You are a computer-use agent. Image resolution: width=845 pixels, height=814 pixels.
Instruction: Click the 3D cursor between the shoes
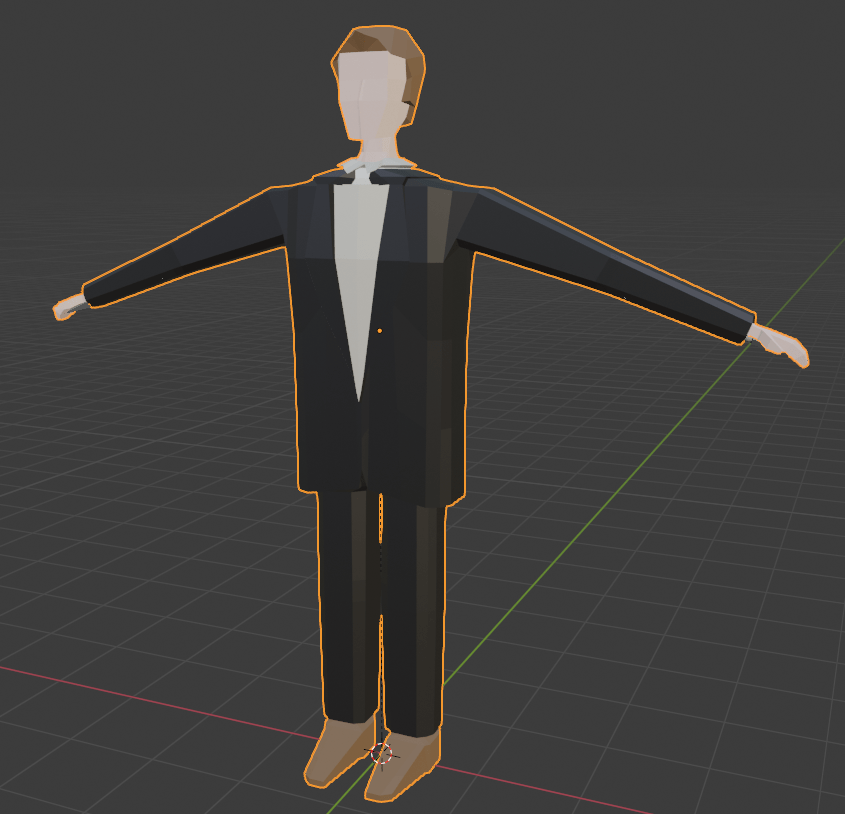coord(381,752)
